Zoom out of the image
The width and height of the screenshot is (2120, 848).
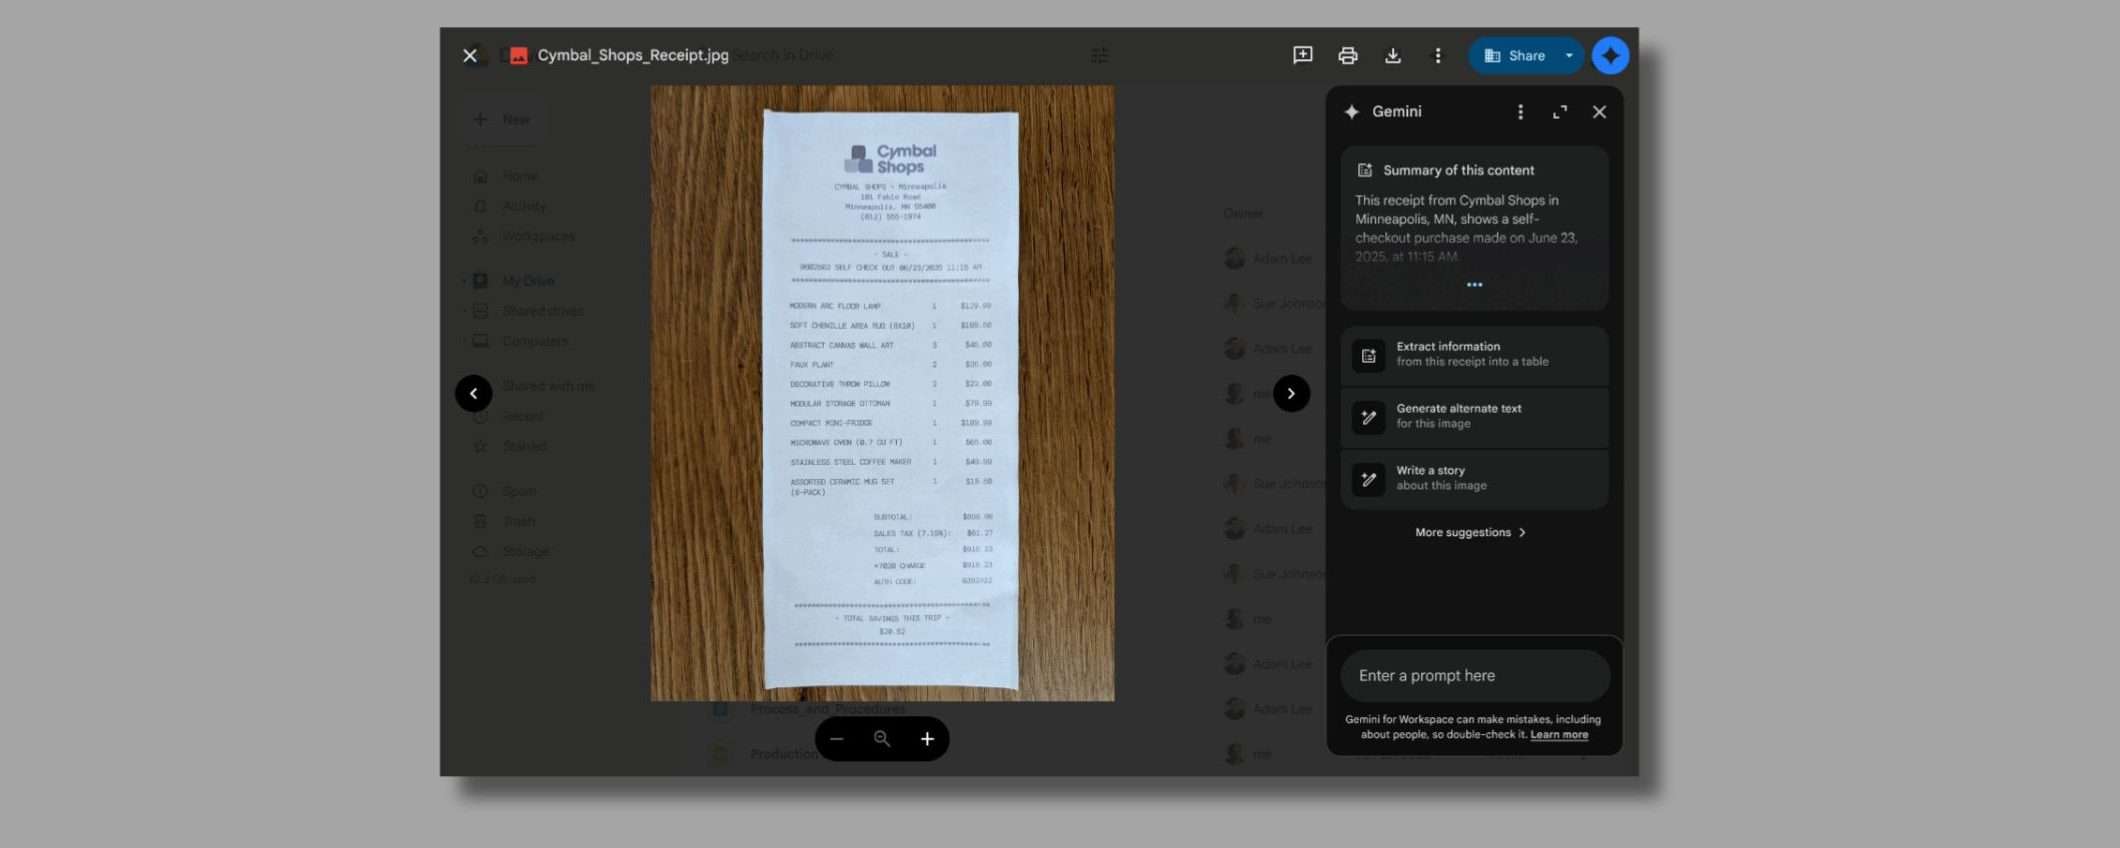(x=837, y=739)
